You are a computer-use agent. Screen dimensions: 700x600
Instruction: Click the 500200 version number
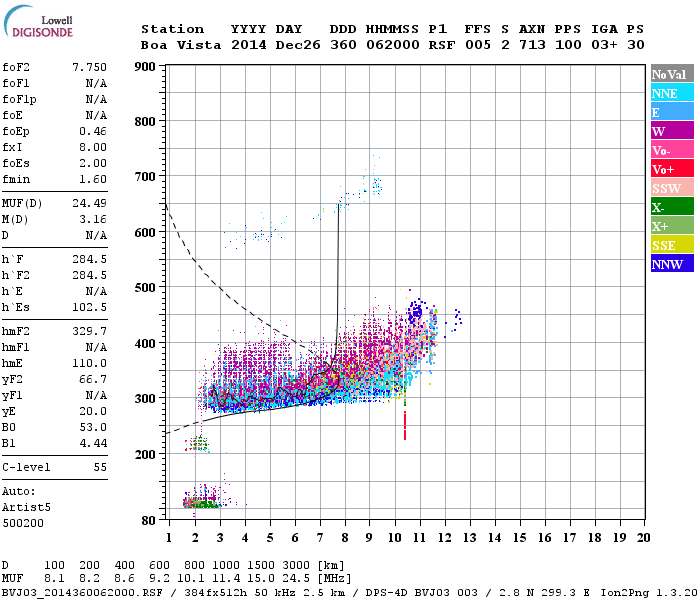point(23,523)
